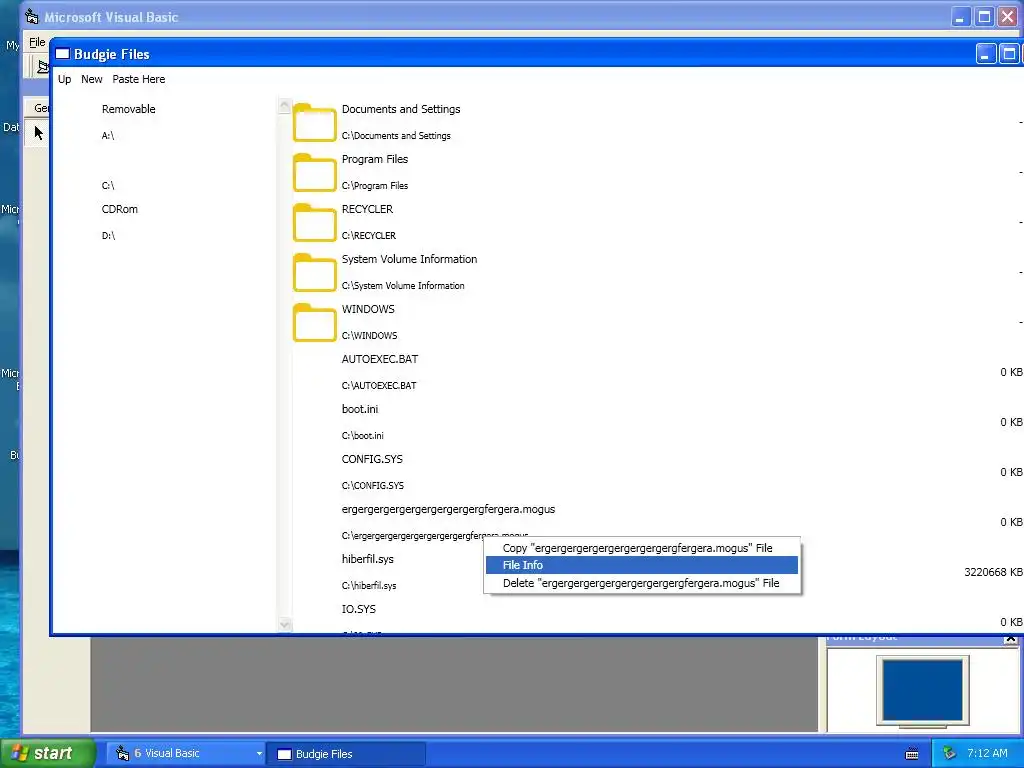Click the Up menu item

click(65, 79)
